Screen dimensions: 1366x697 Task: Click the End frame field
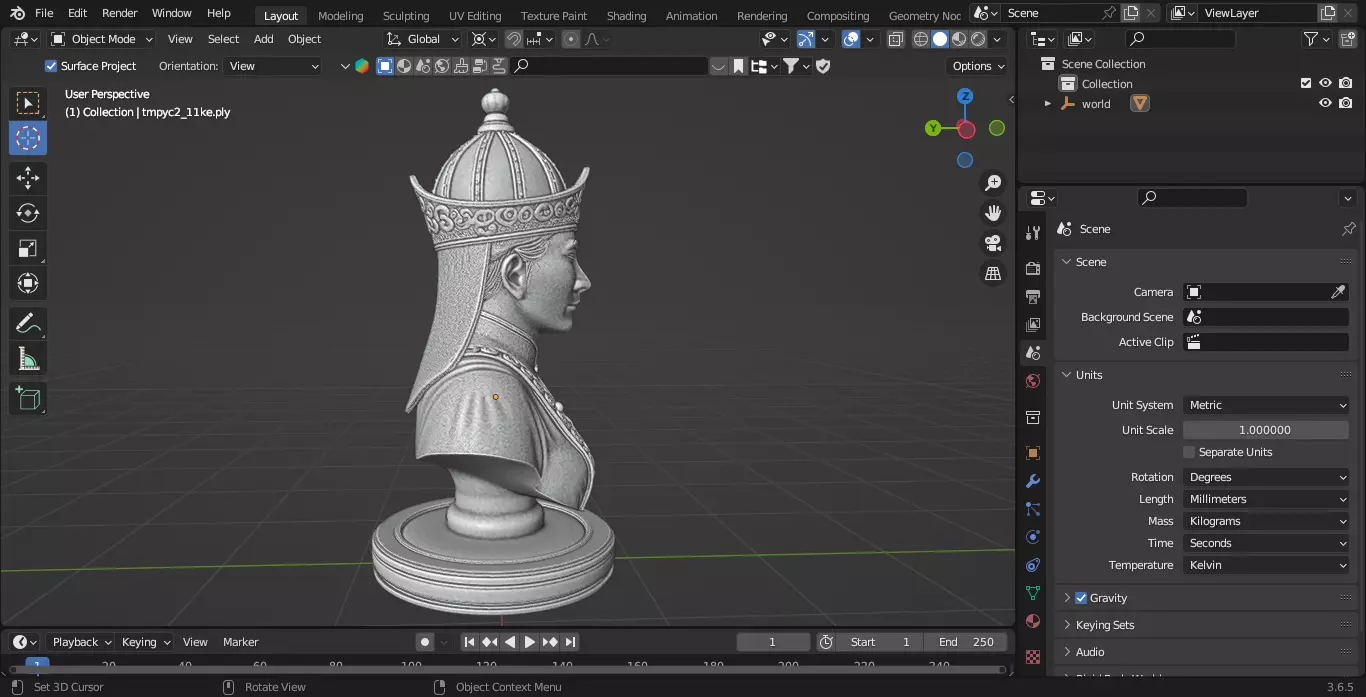(966, 642)
